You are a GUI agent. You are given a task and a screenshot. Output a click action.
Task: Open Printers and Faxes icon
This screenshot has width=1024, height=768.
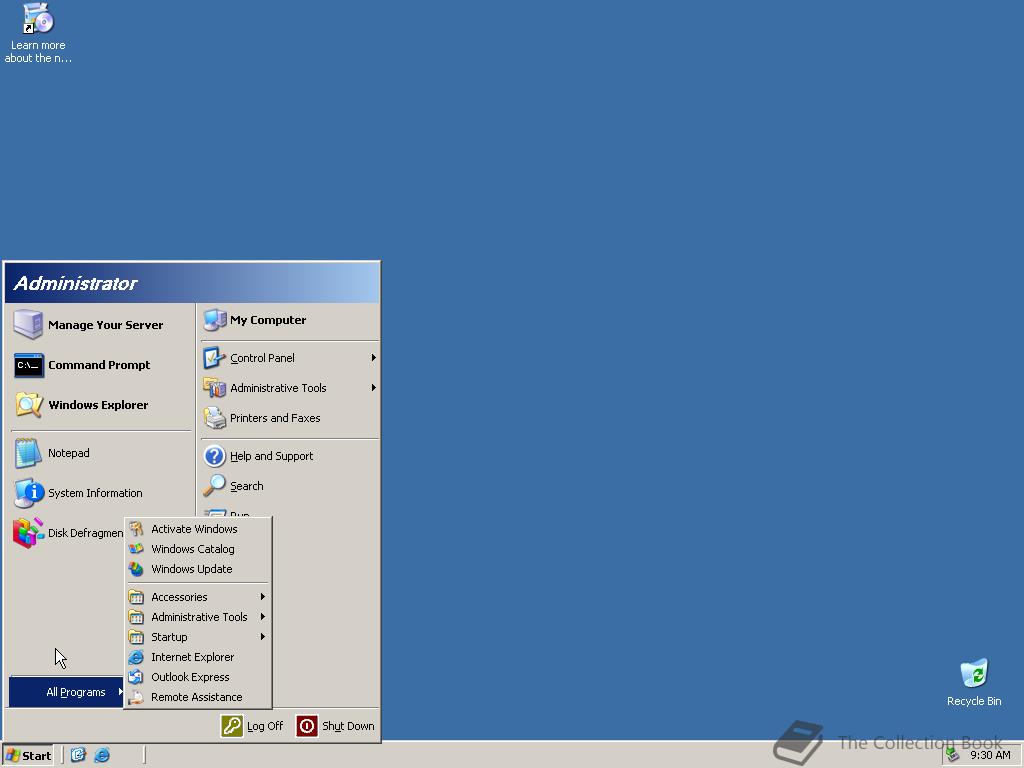[214, 418]
